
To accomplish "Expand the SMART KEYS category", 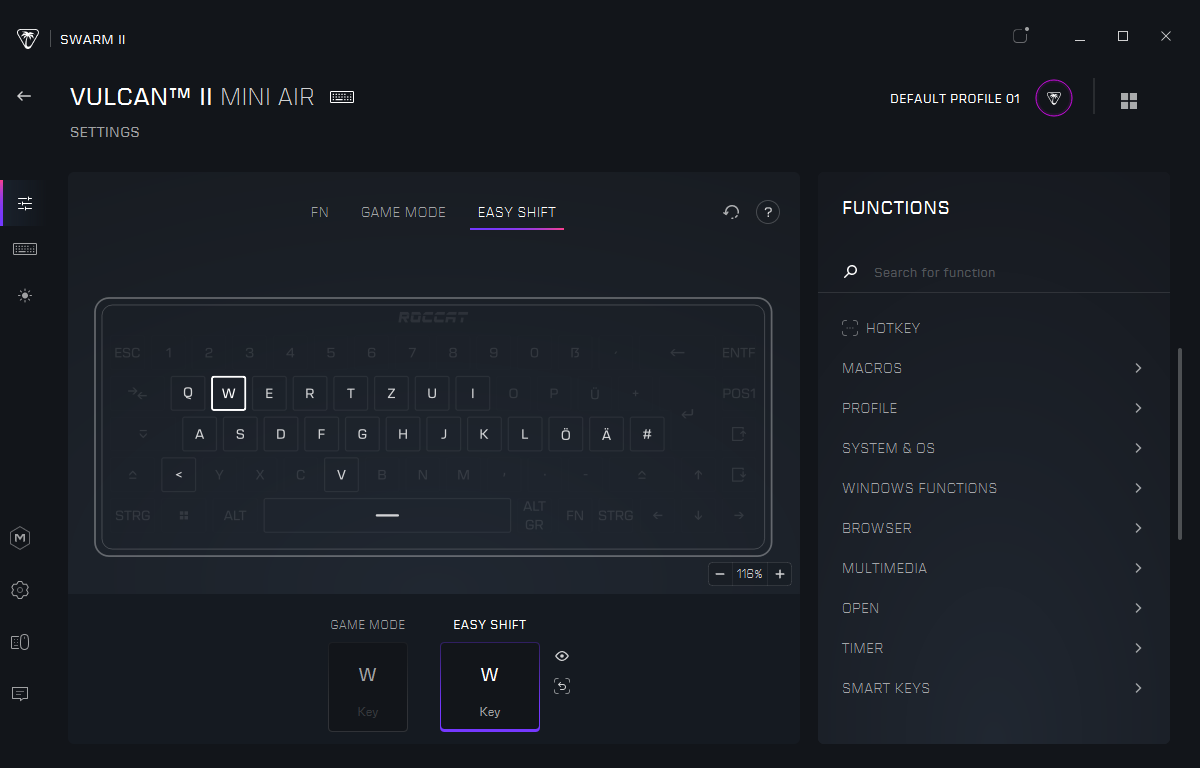I will pos(993,688).
